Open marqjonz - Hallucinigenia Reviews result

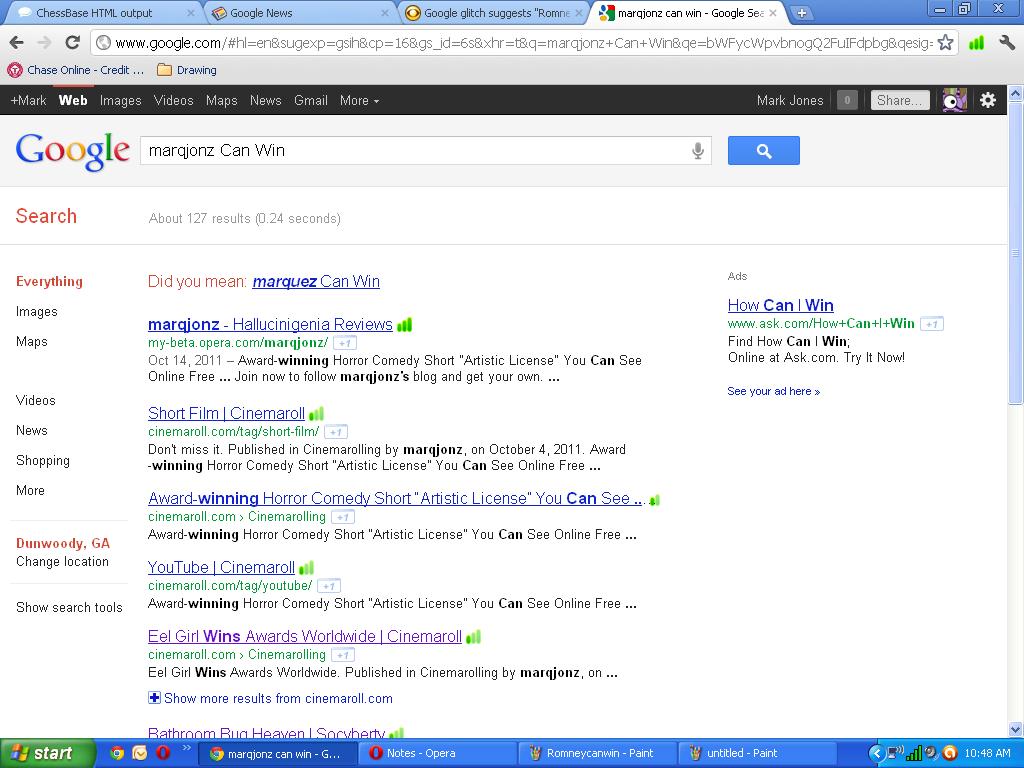270,325
